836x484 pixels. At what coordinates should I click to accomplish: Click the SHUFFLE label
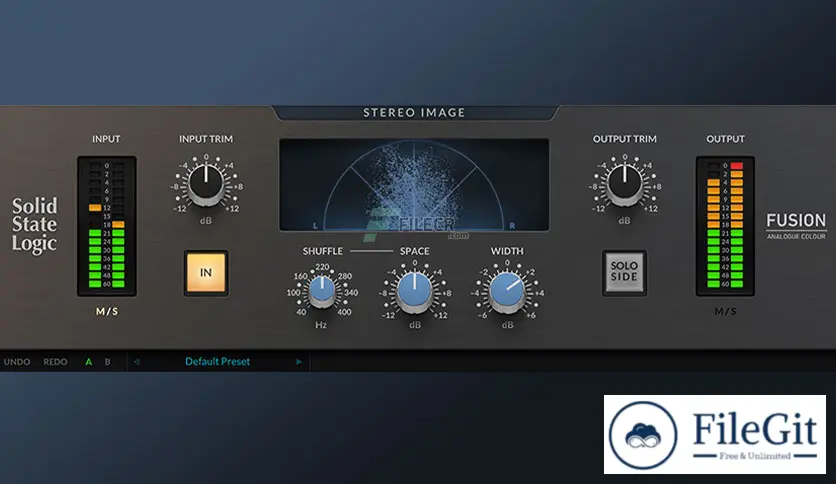click(323, 251)
